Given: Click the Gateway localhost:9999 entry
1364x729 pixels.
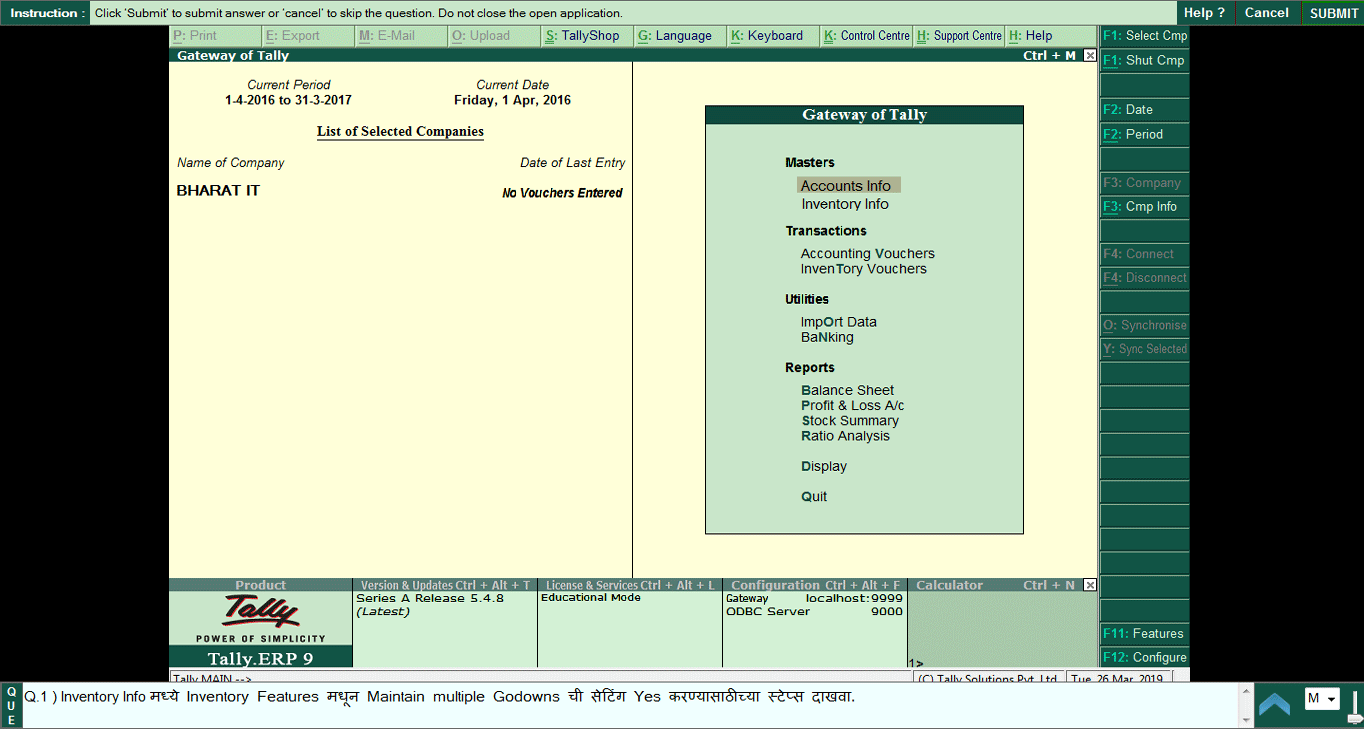Looking at the screenshot, I should pos(814,598).
